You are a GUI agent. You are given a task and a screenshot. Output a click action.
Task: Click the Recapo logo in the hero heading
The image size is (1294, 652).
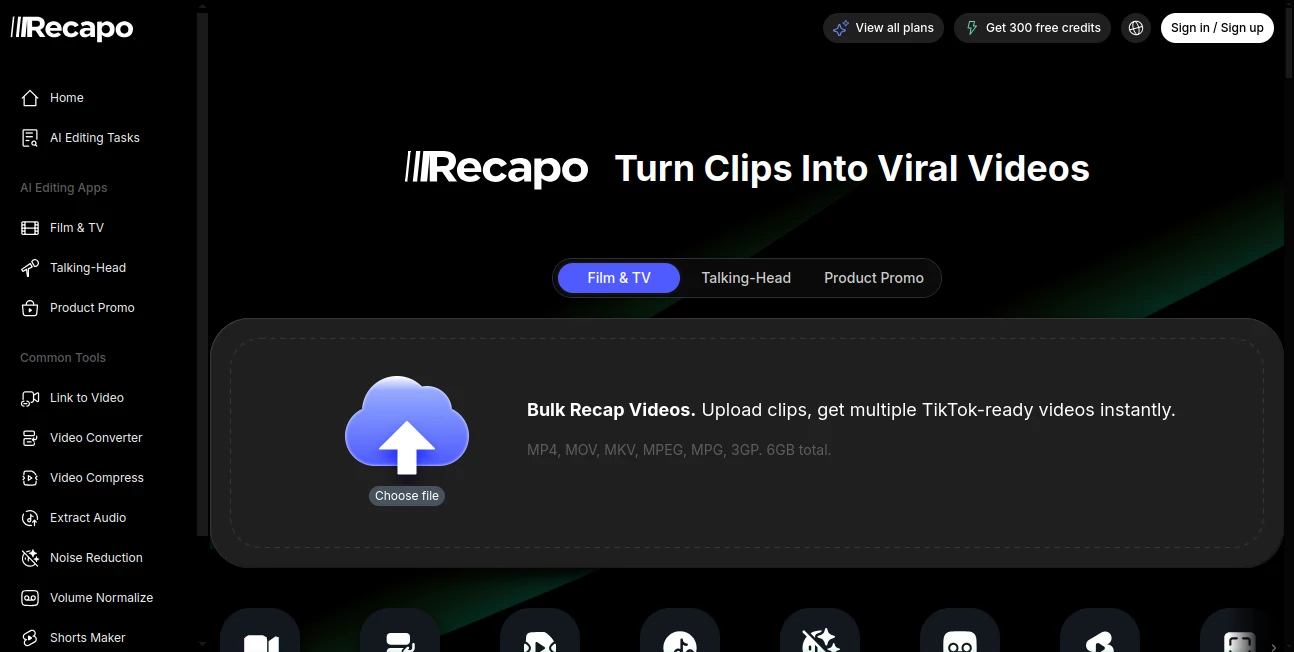pos(496,168)
